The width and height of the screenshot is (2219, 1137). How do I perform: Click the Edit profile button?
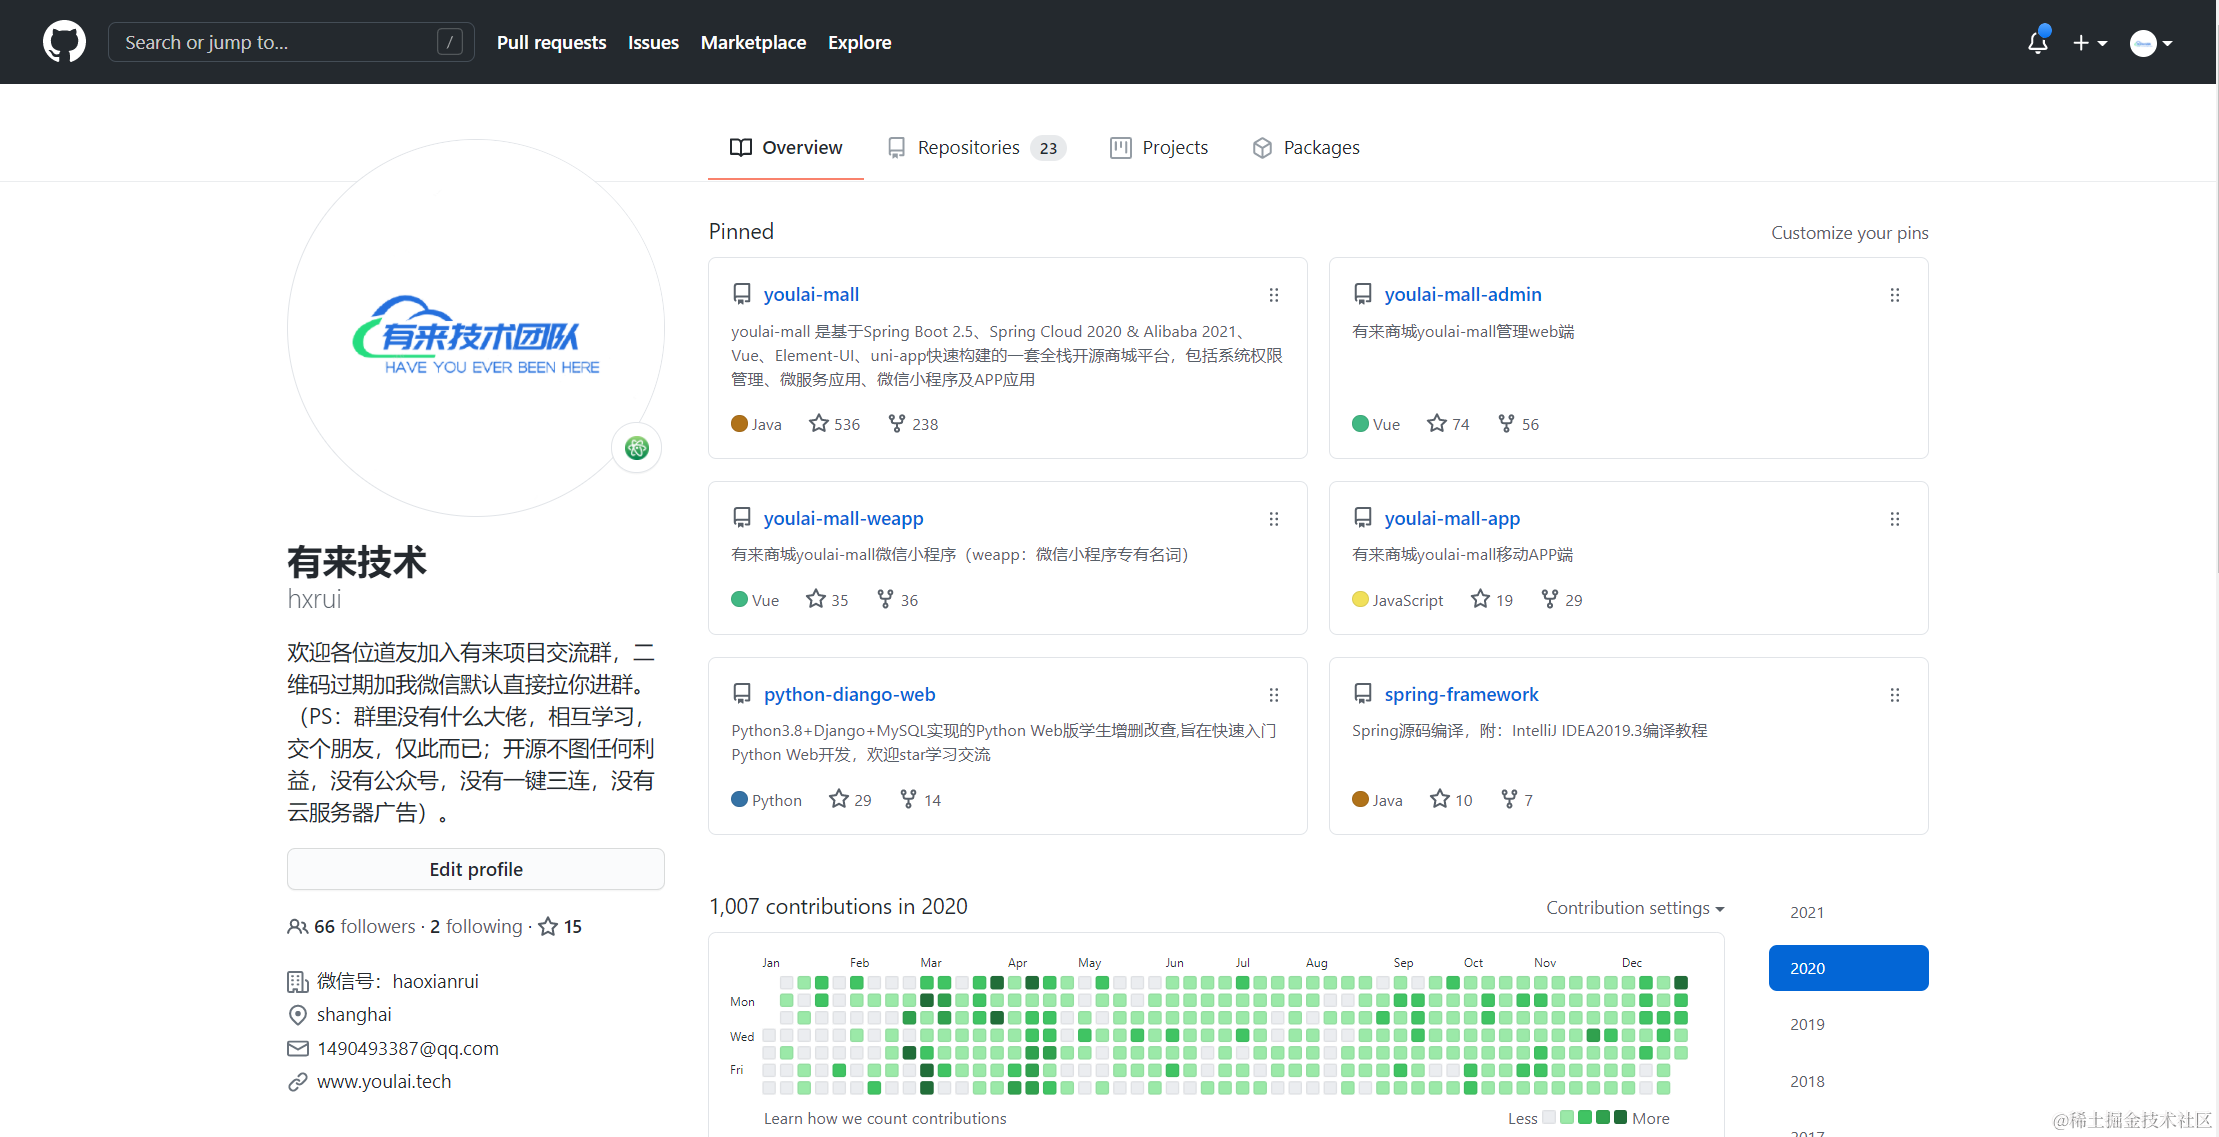[476, 869]
